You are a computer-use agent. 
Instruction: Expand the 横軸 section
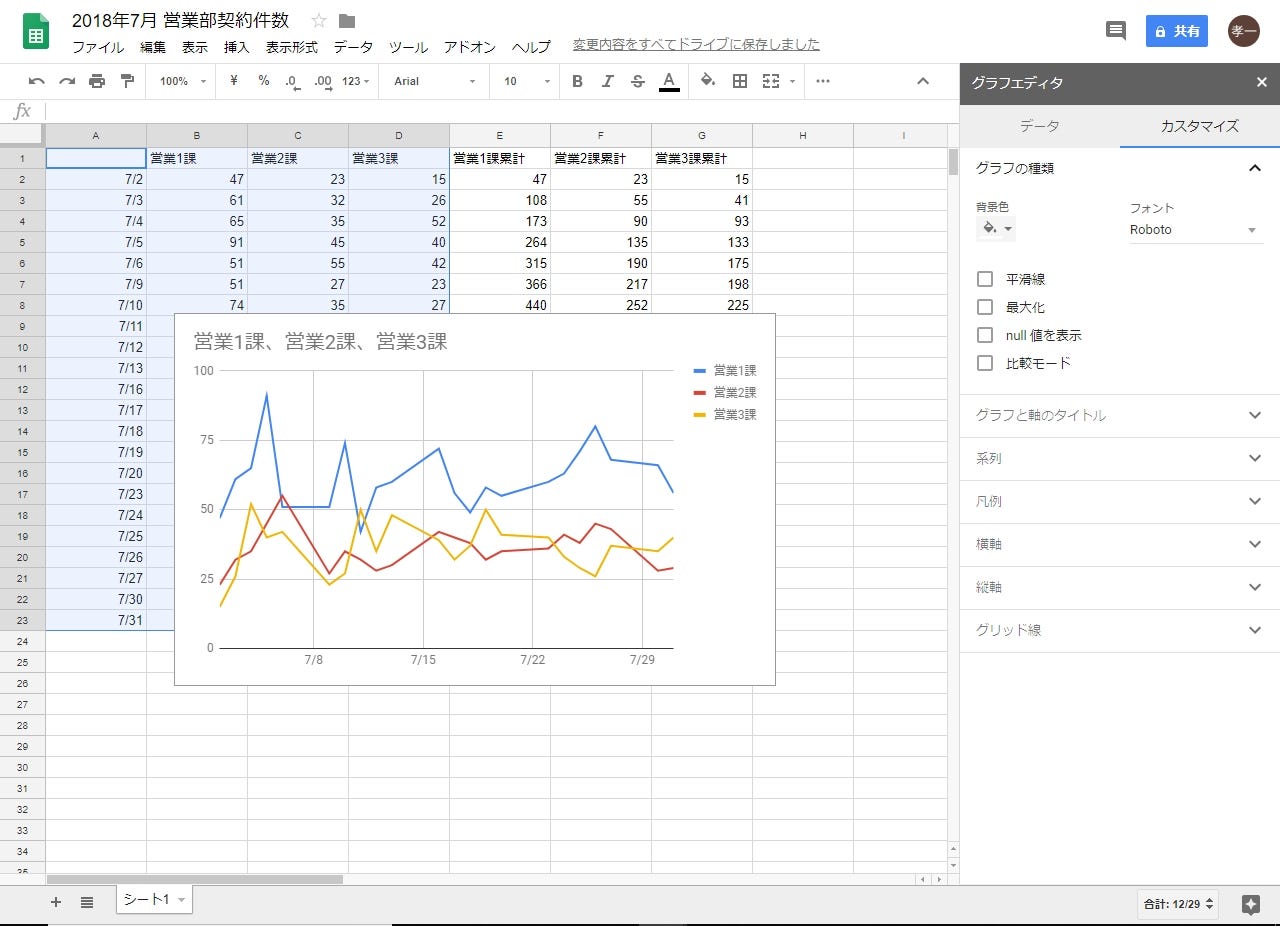(1119, 544)
